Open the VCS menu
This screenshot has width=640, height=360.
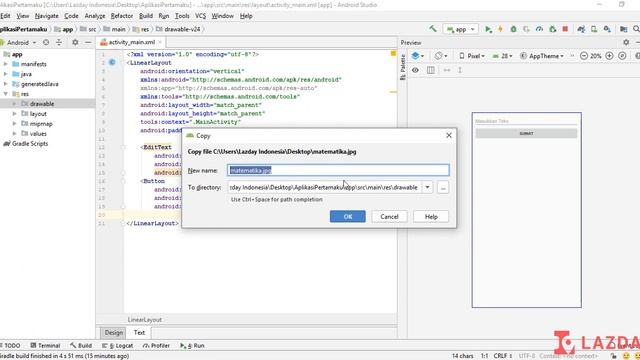200,16
